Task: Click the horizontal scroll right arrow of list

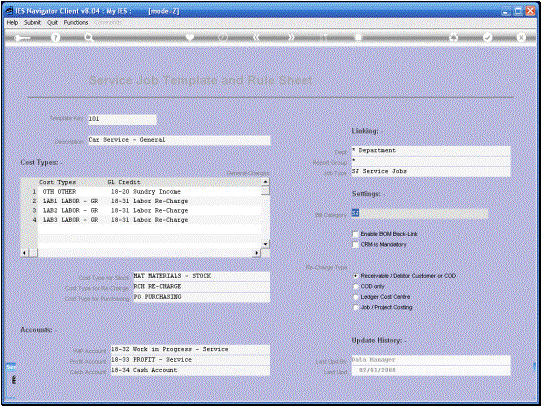Action: (256, 253)
